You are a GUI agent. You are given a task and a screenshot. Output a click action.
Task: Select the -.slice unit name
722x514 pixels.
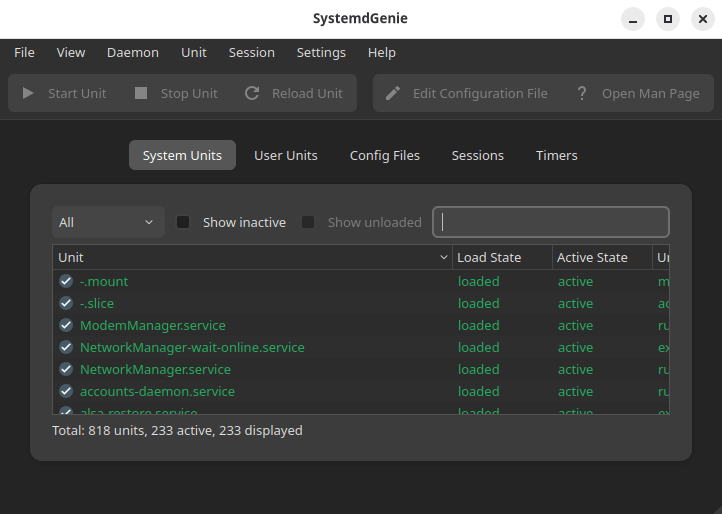(97, 304)
